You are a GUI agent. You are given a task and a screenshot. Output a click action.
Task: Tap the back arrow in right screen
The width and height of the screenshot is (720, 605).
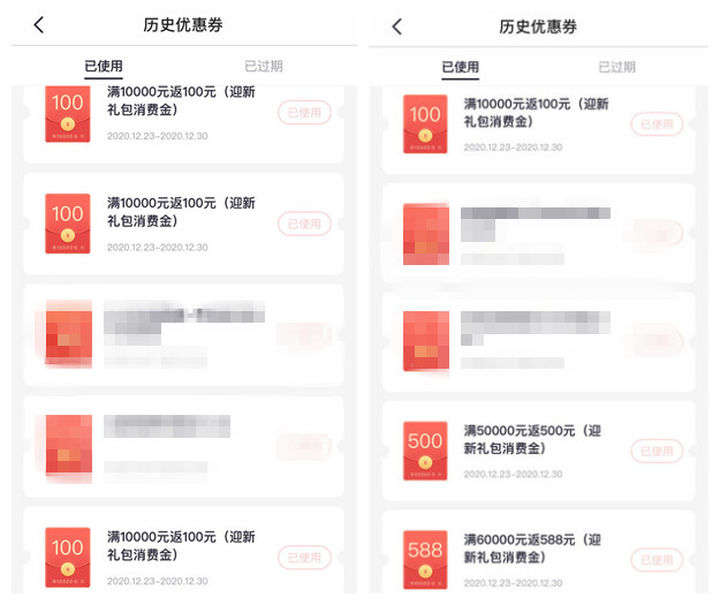397,27
